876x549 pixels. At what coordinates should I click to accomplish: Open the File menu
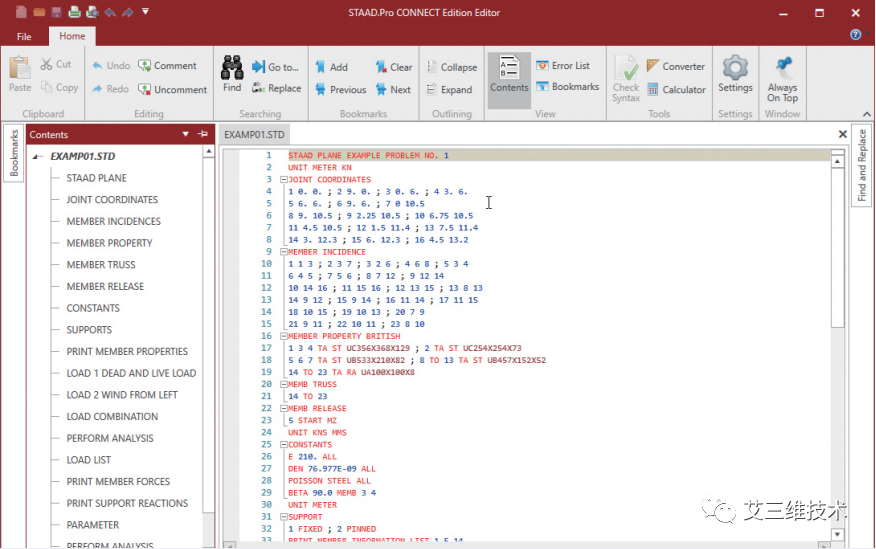24,36
